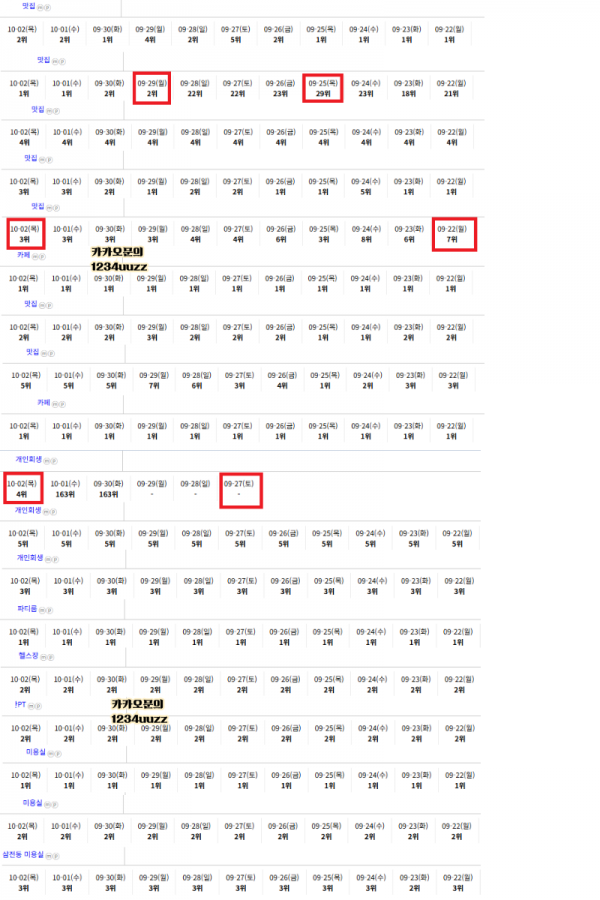Follow the PT keyword link
This screenshot has width=600, height=900.
point(19,705)
